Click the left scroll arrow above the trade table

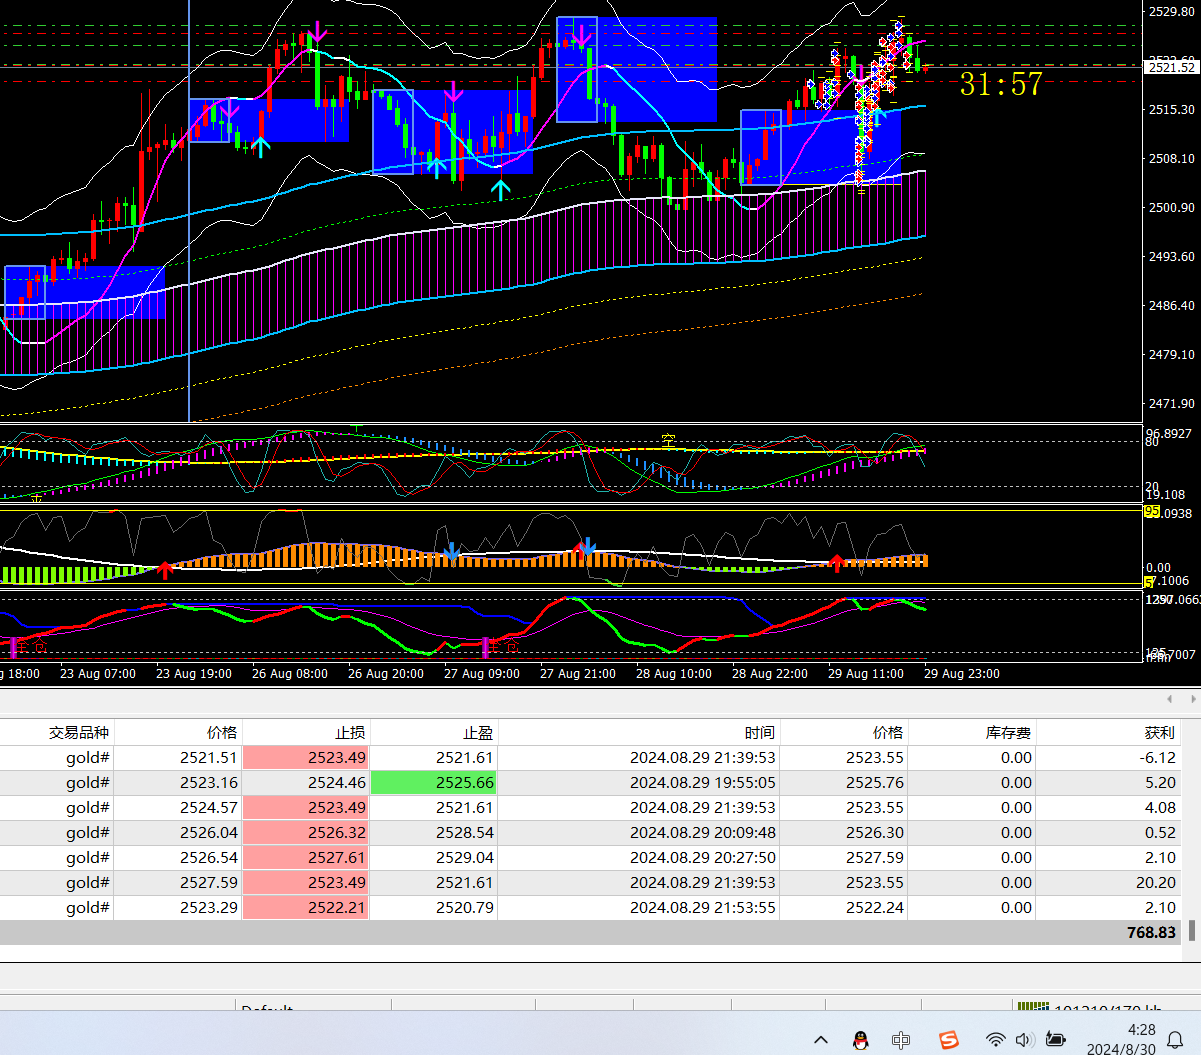coord(1169,699)
